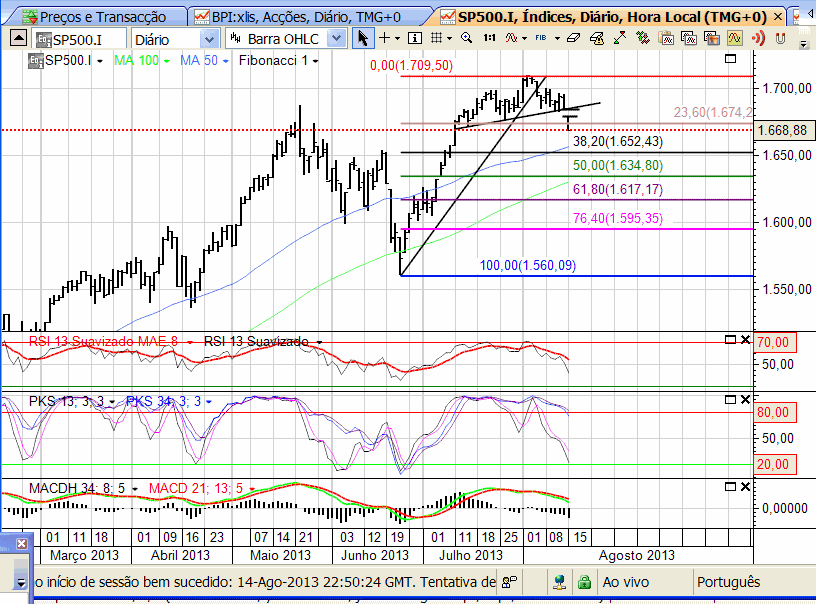This screenshot has height=604, width=816.
Task: Click the second chart template icon
Action: [689, 38]
